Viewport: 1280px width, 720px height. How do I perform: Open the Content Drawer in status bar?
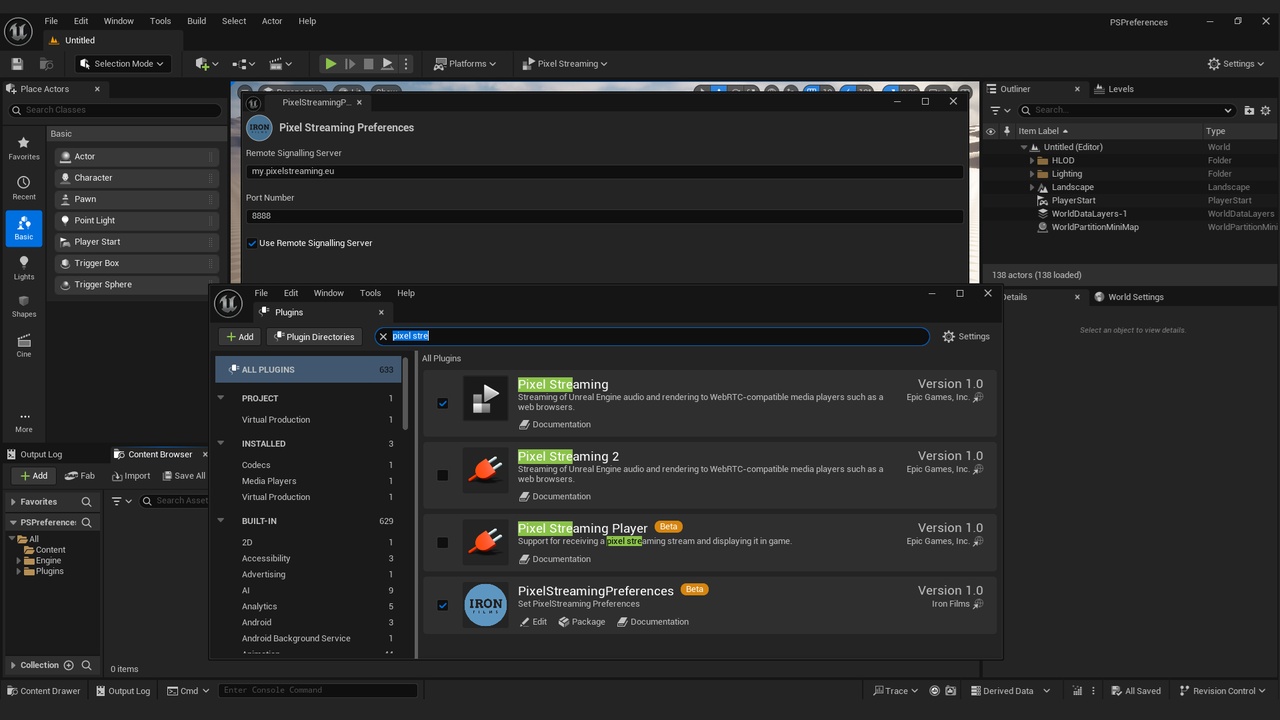click(x=44, y=691)
